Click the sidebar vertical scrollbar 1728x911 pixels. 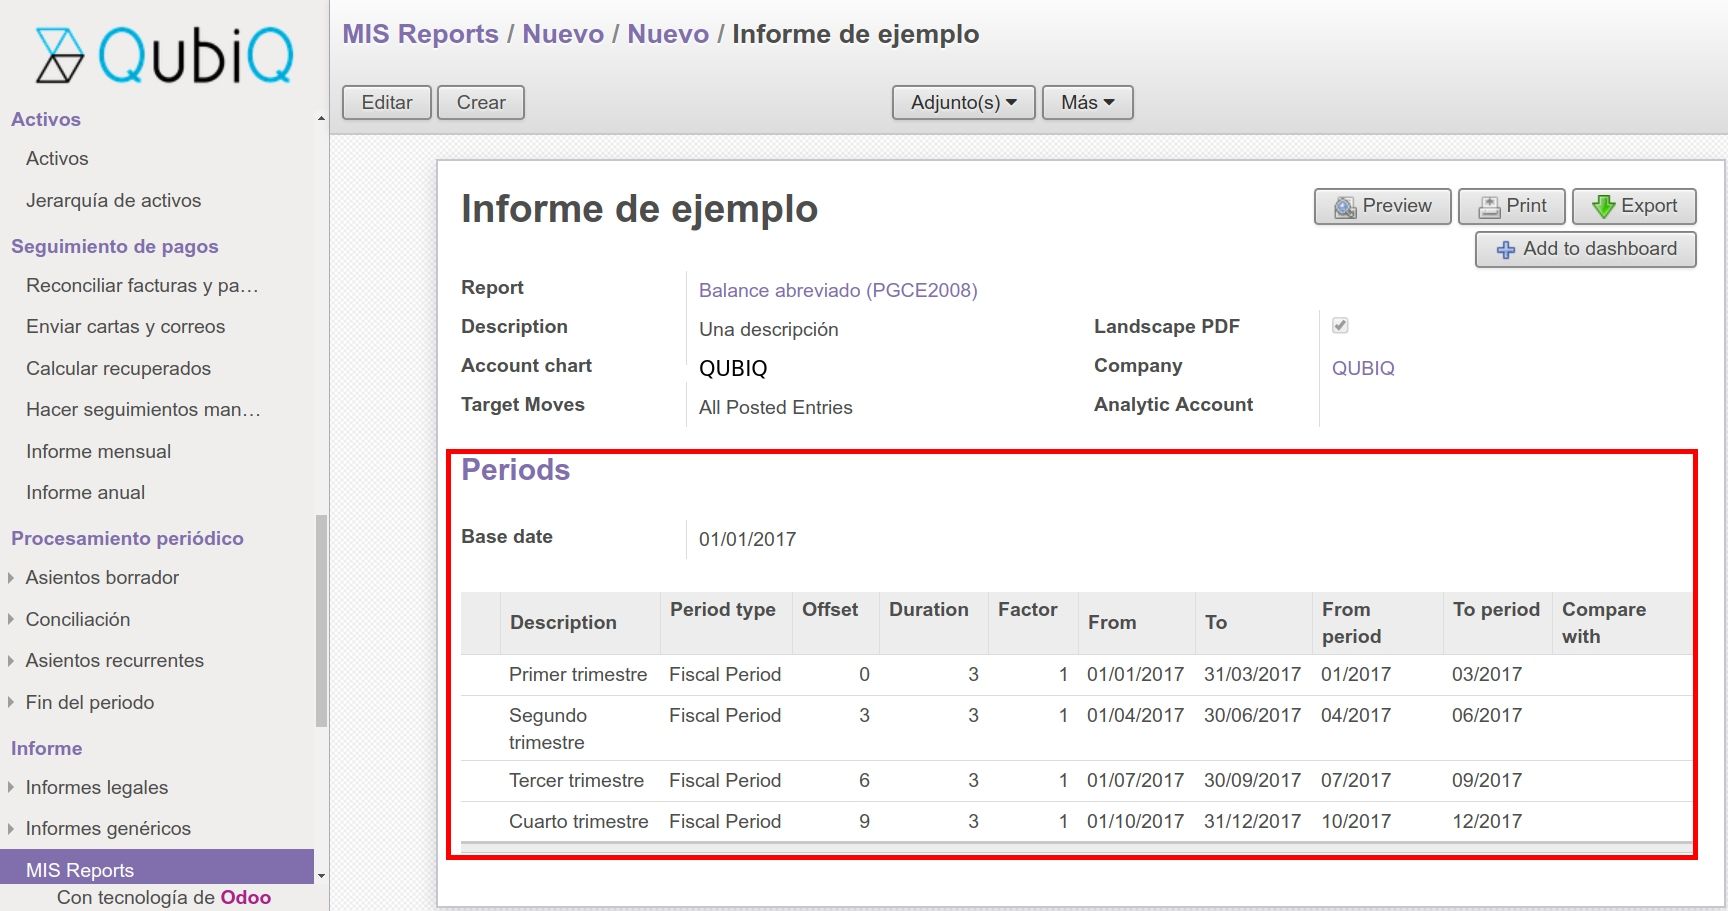[321, 620]
